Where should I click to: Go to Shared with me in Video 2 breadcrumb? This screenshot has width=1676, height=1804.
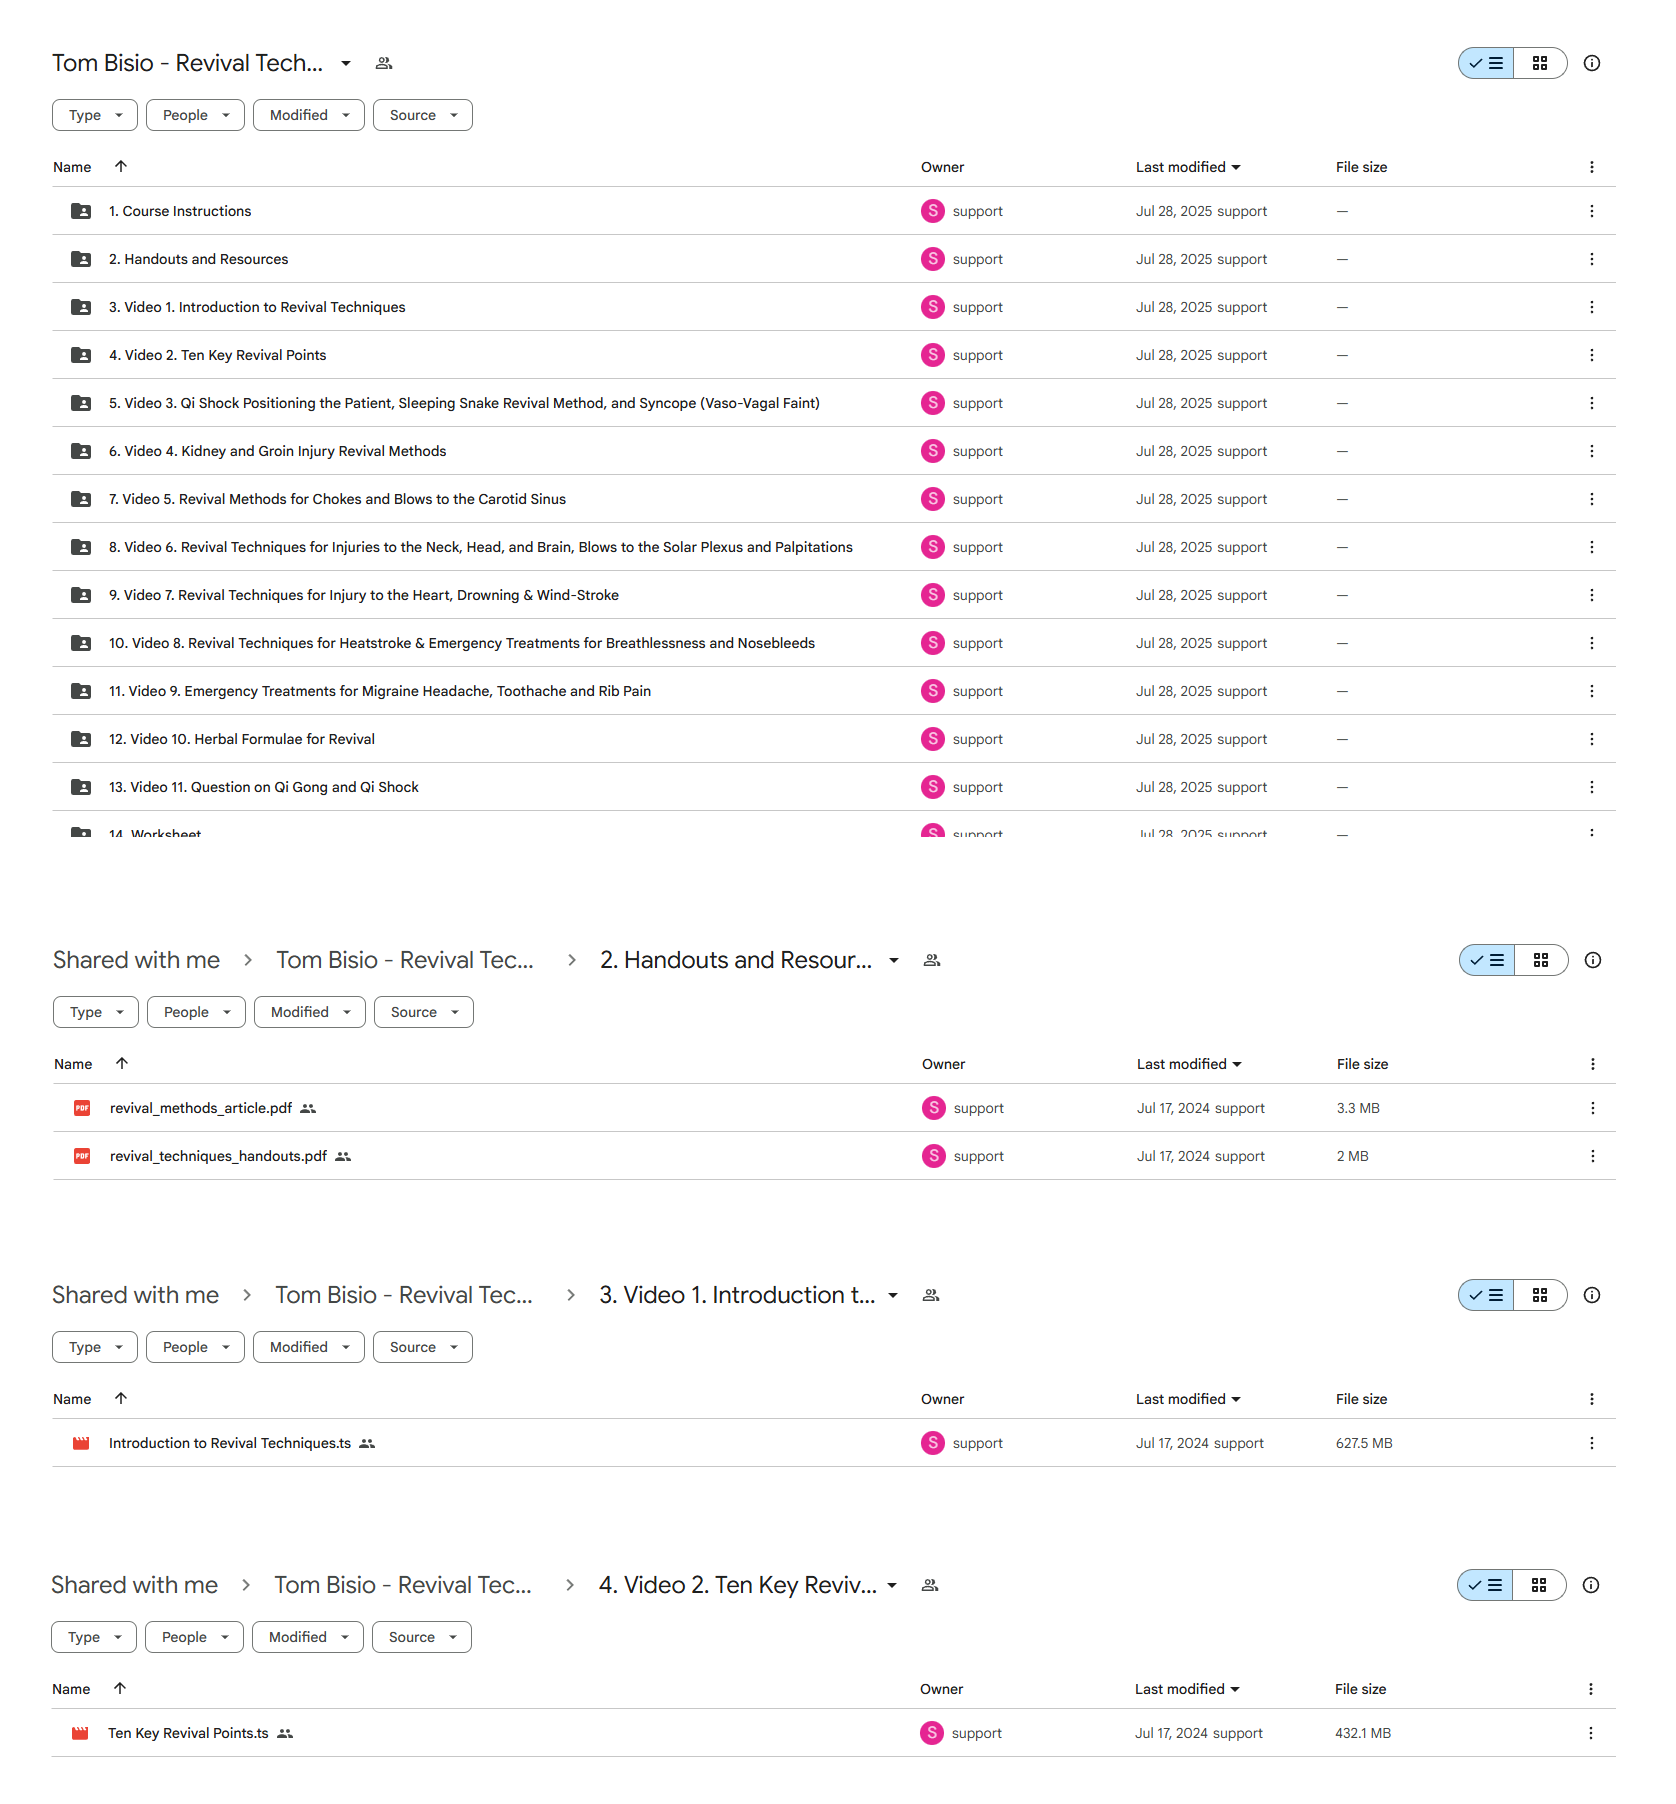click(135, 1585)
